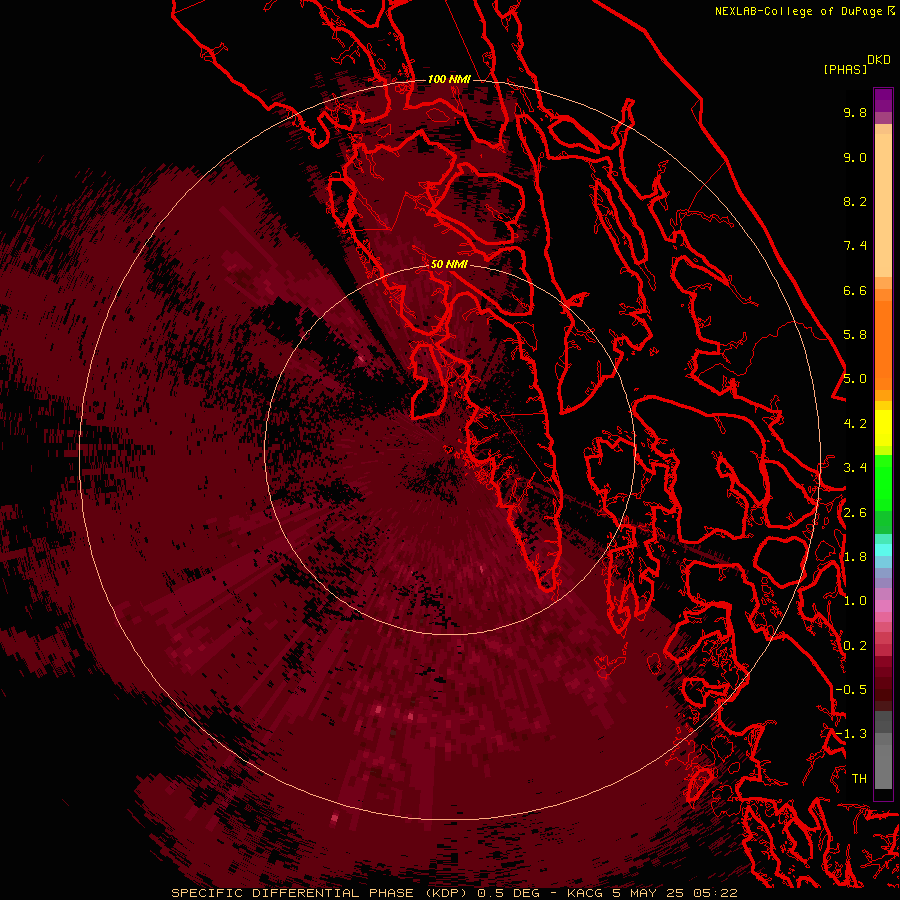Pick the purple segment at color bar top
Image resolution: width=900 pixels, height=900 pixels.
[x=883, y=100]
